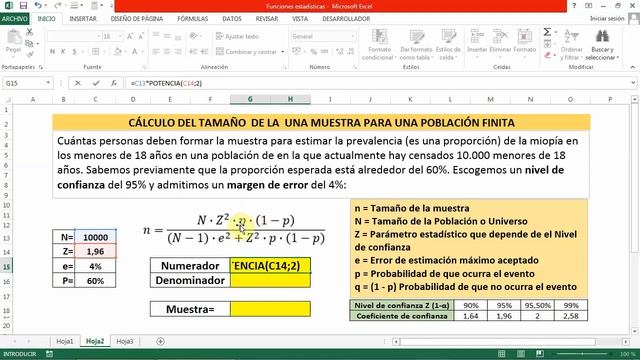Click the Font color A icon
640x360 pixels.
coord(134,51)
